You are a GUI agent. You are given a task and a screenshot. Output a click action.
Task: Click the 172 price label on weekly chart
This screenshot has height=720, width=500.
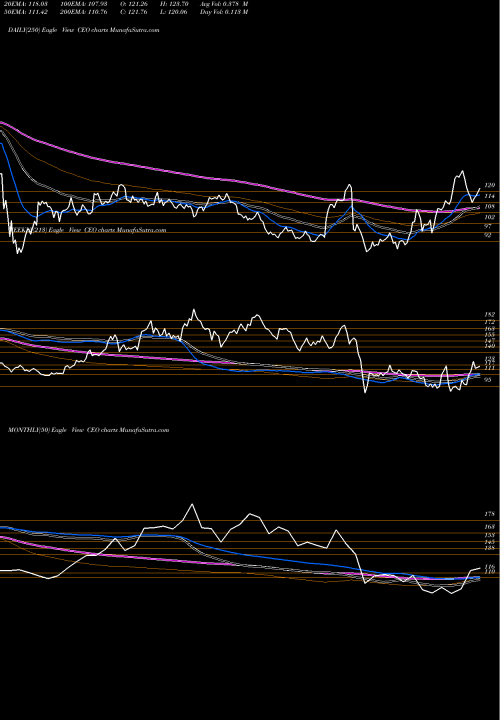[490, 322]
